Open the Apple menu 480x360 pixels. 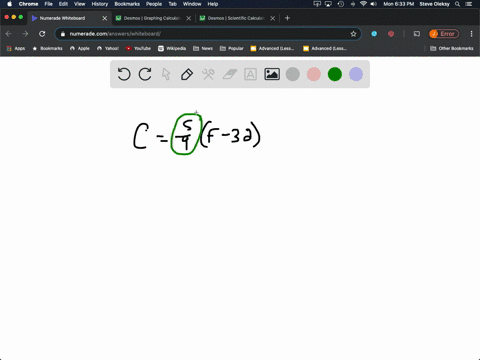[x=9, y=4]
